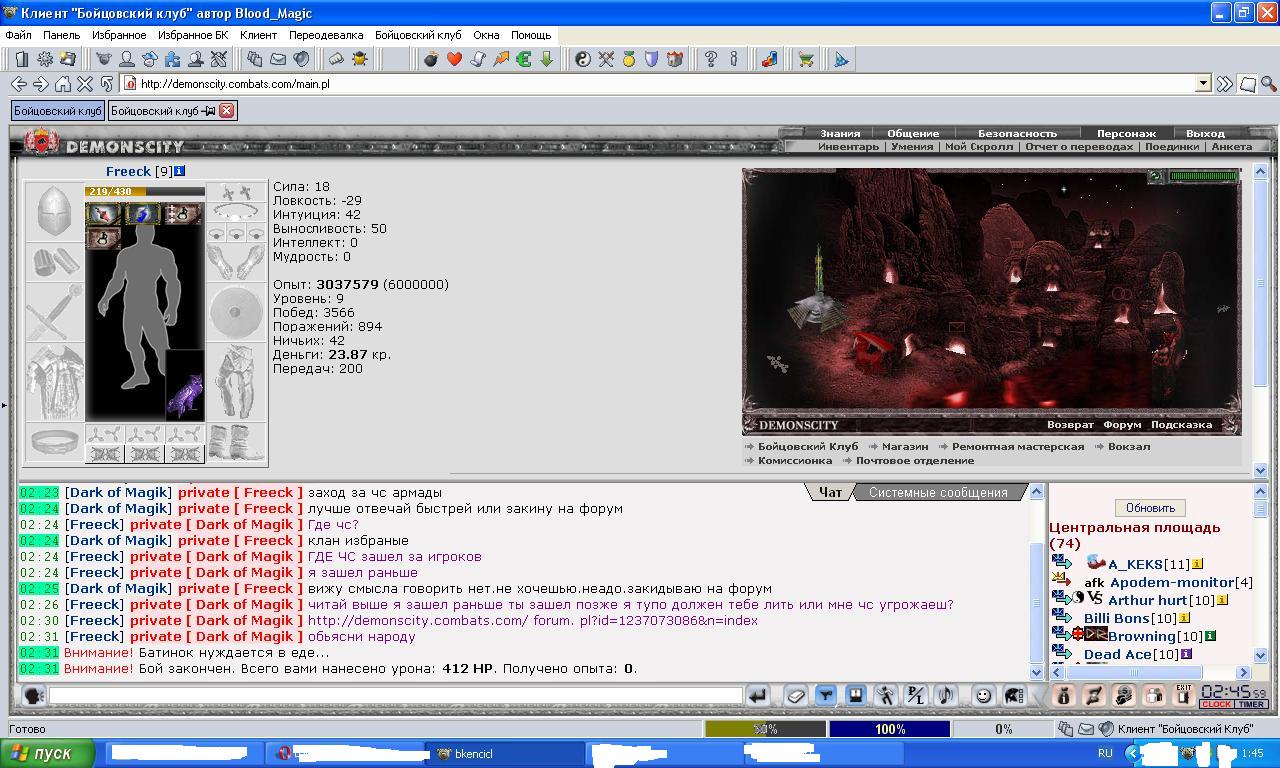Expand the double-arrow go button
The image size is (1280, 768).
coord(1225,84)
